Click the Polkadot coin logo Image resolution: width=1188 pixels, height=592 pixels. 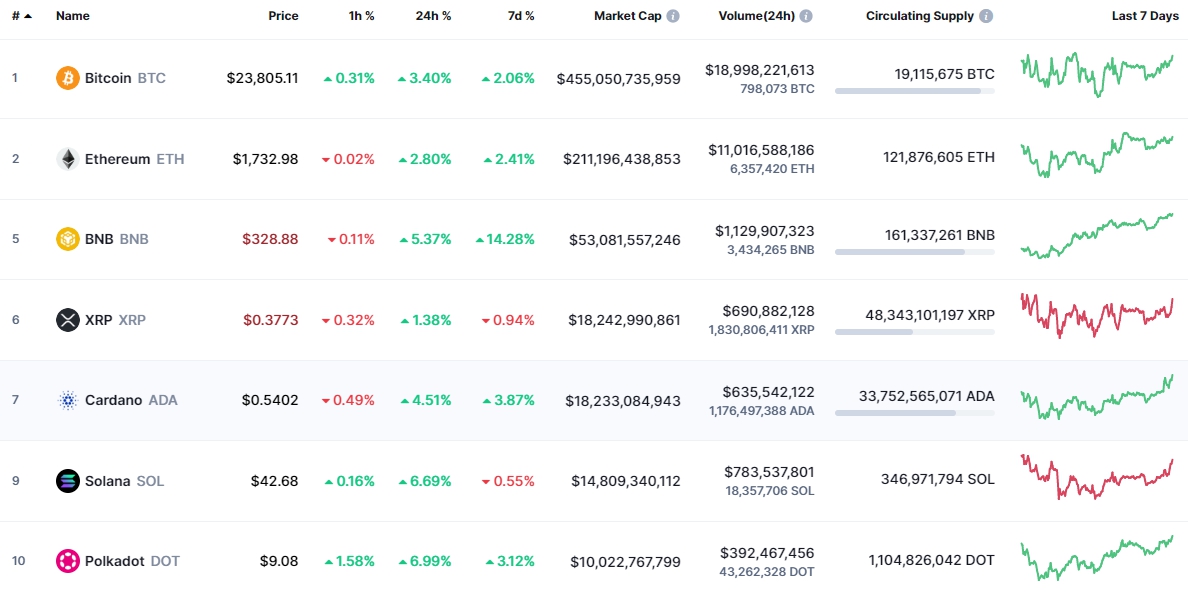click(x=67, y=562)
